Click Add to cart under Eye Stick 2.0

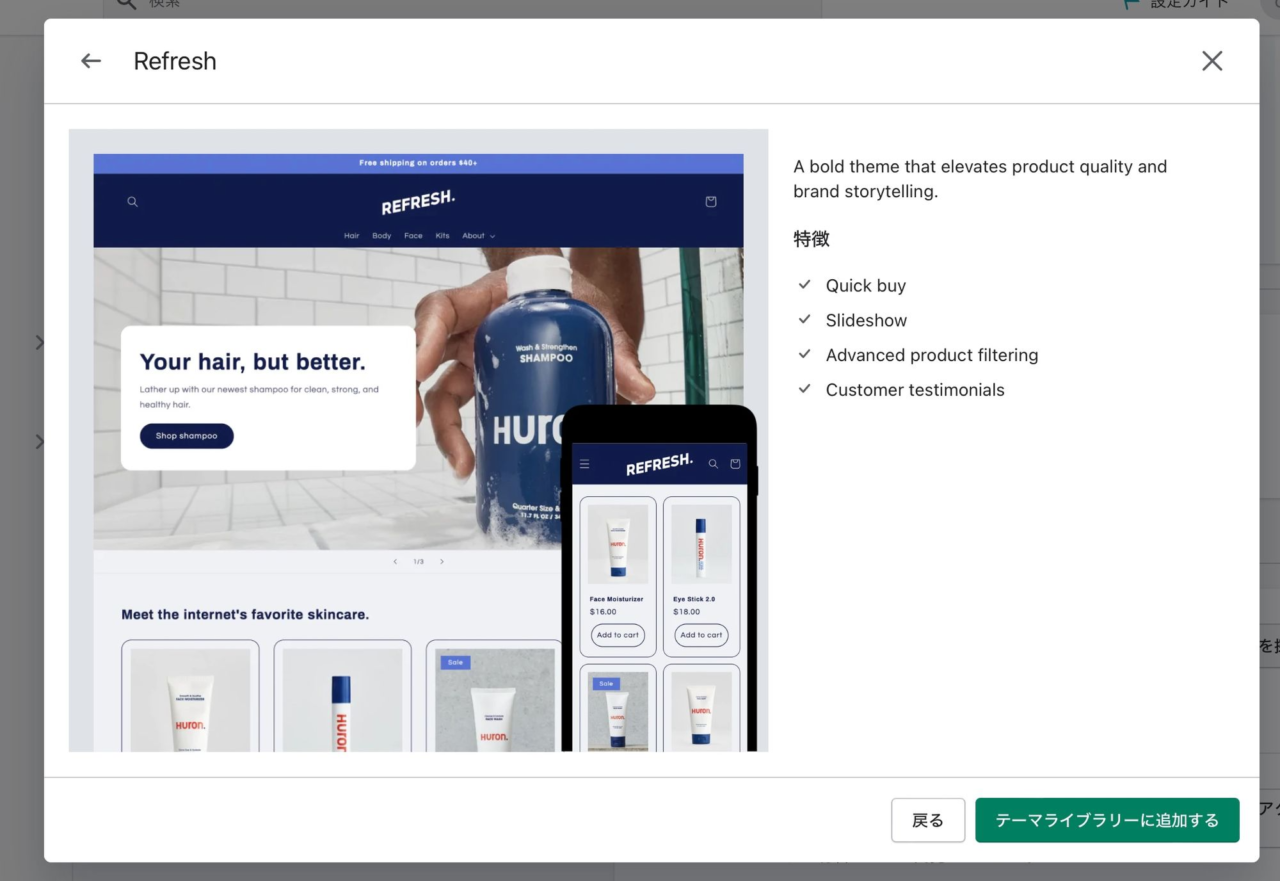pyautogui.click(x=701, y=635)
